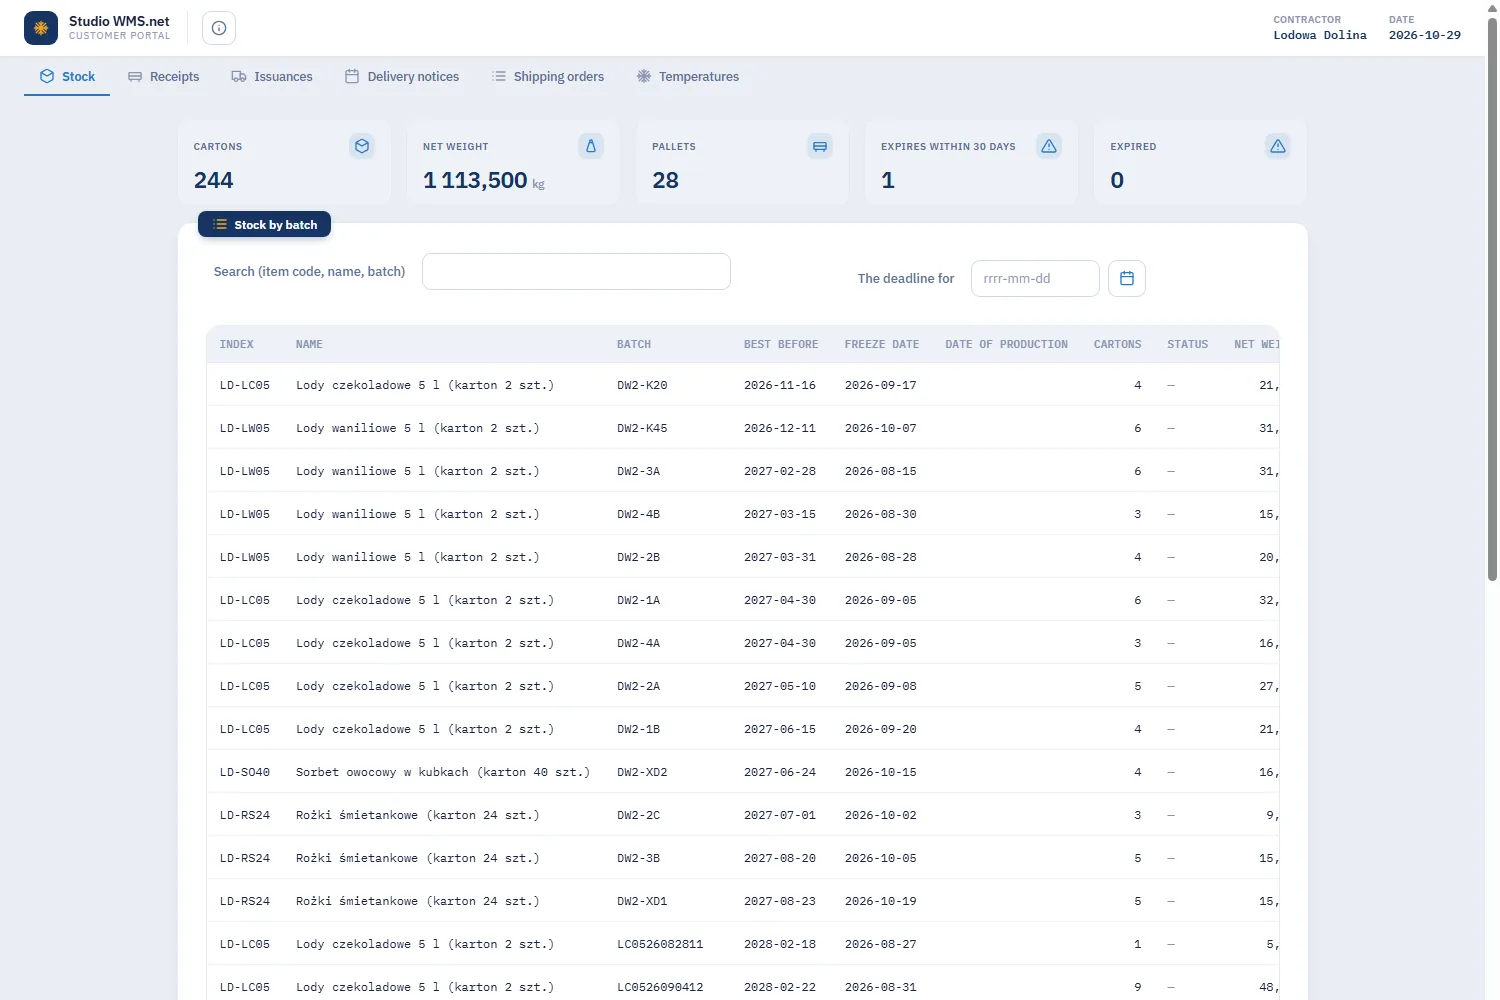Focus the item search input field
This screenshot has height=1000, width=1500.
pyautogui.click(x=576, y=271)
